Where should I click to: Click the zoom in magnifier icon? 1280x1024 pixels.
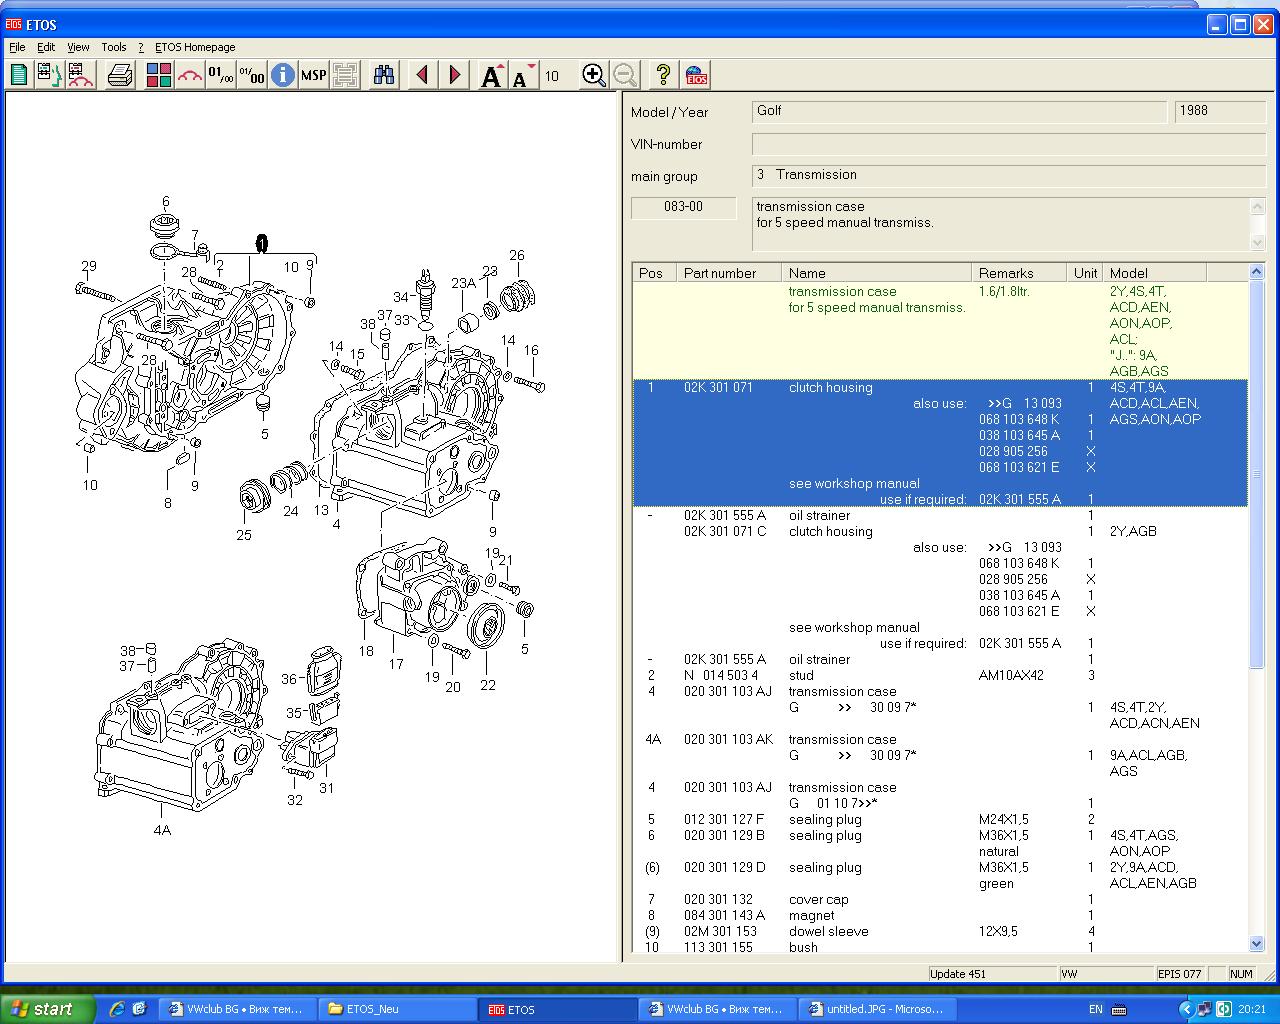click(x=593, y=75)
